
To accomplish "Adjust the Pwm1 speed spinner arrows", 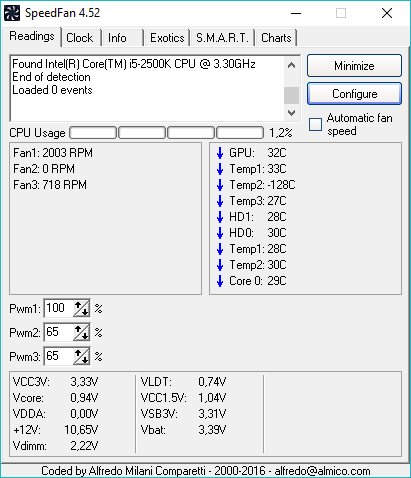I will (x=82, y=308).
